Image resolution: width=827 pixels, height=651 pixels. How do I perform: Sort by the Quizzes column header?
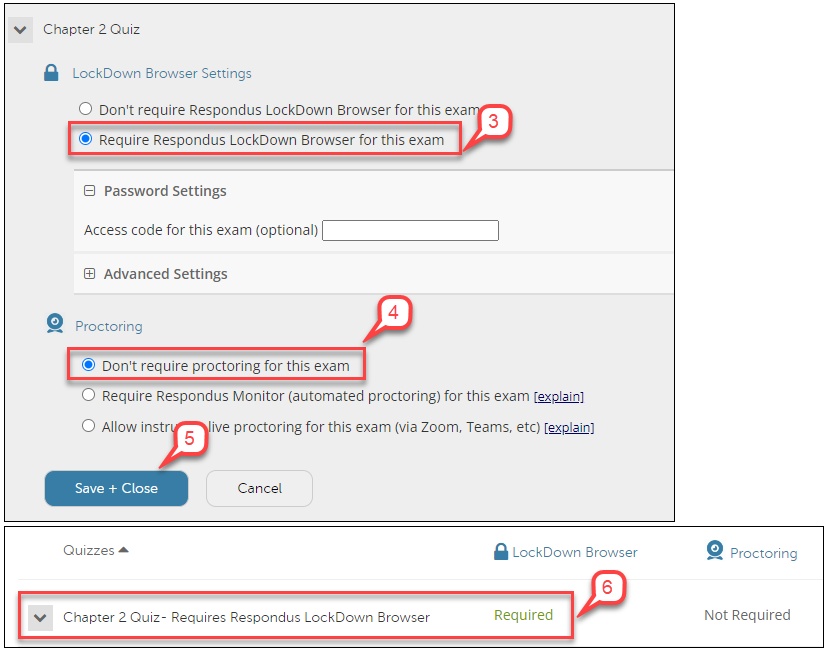[x=95, y=550]
